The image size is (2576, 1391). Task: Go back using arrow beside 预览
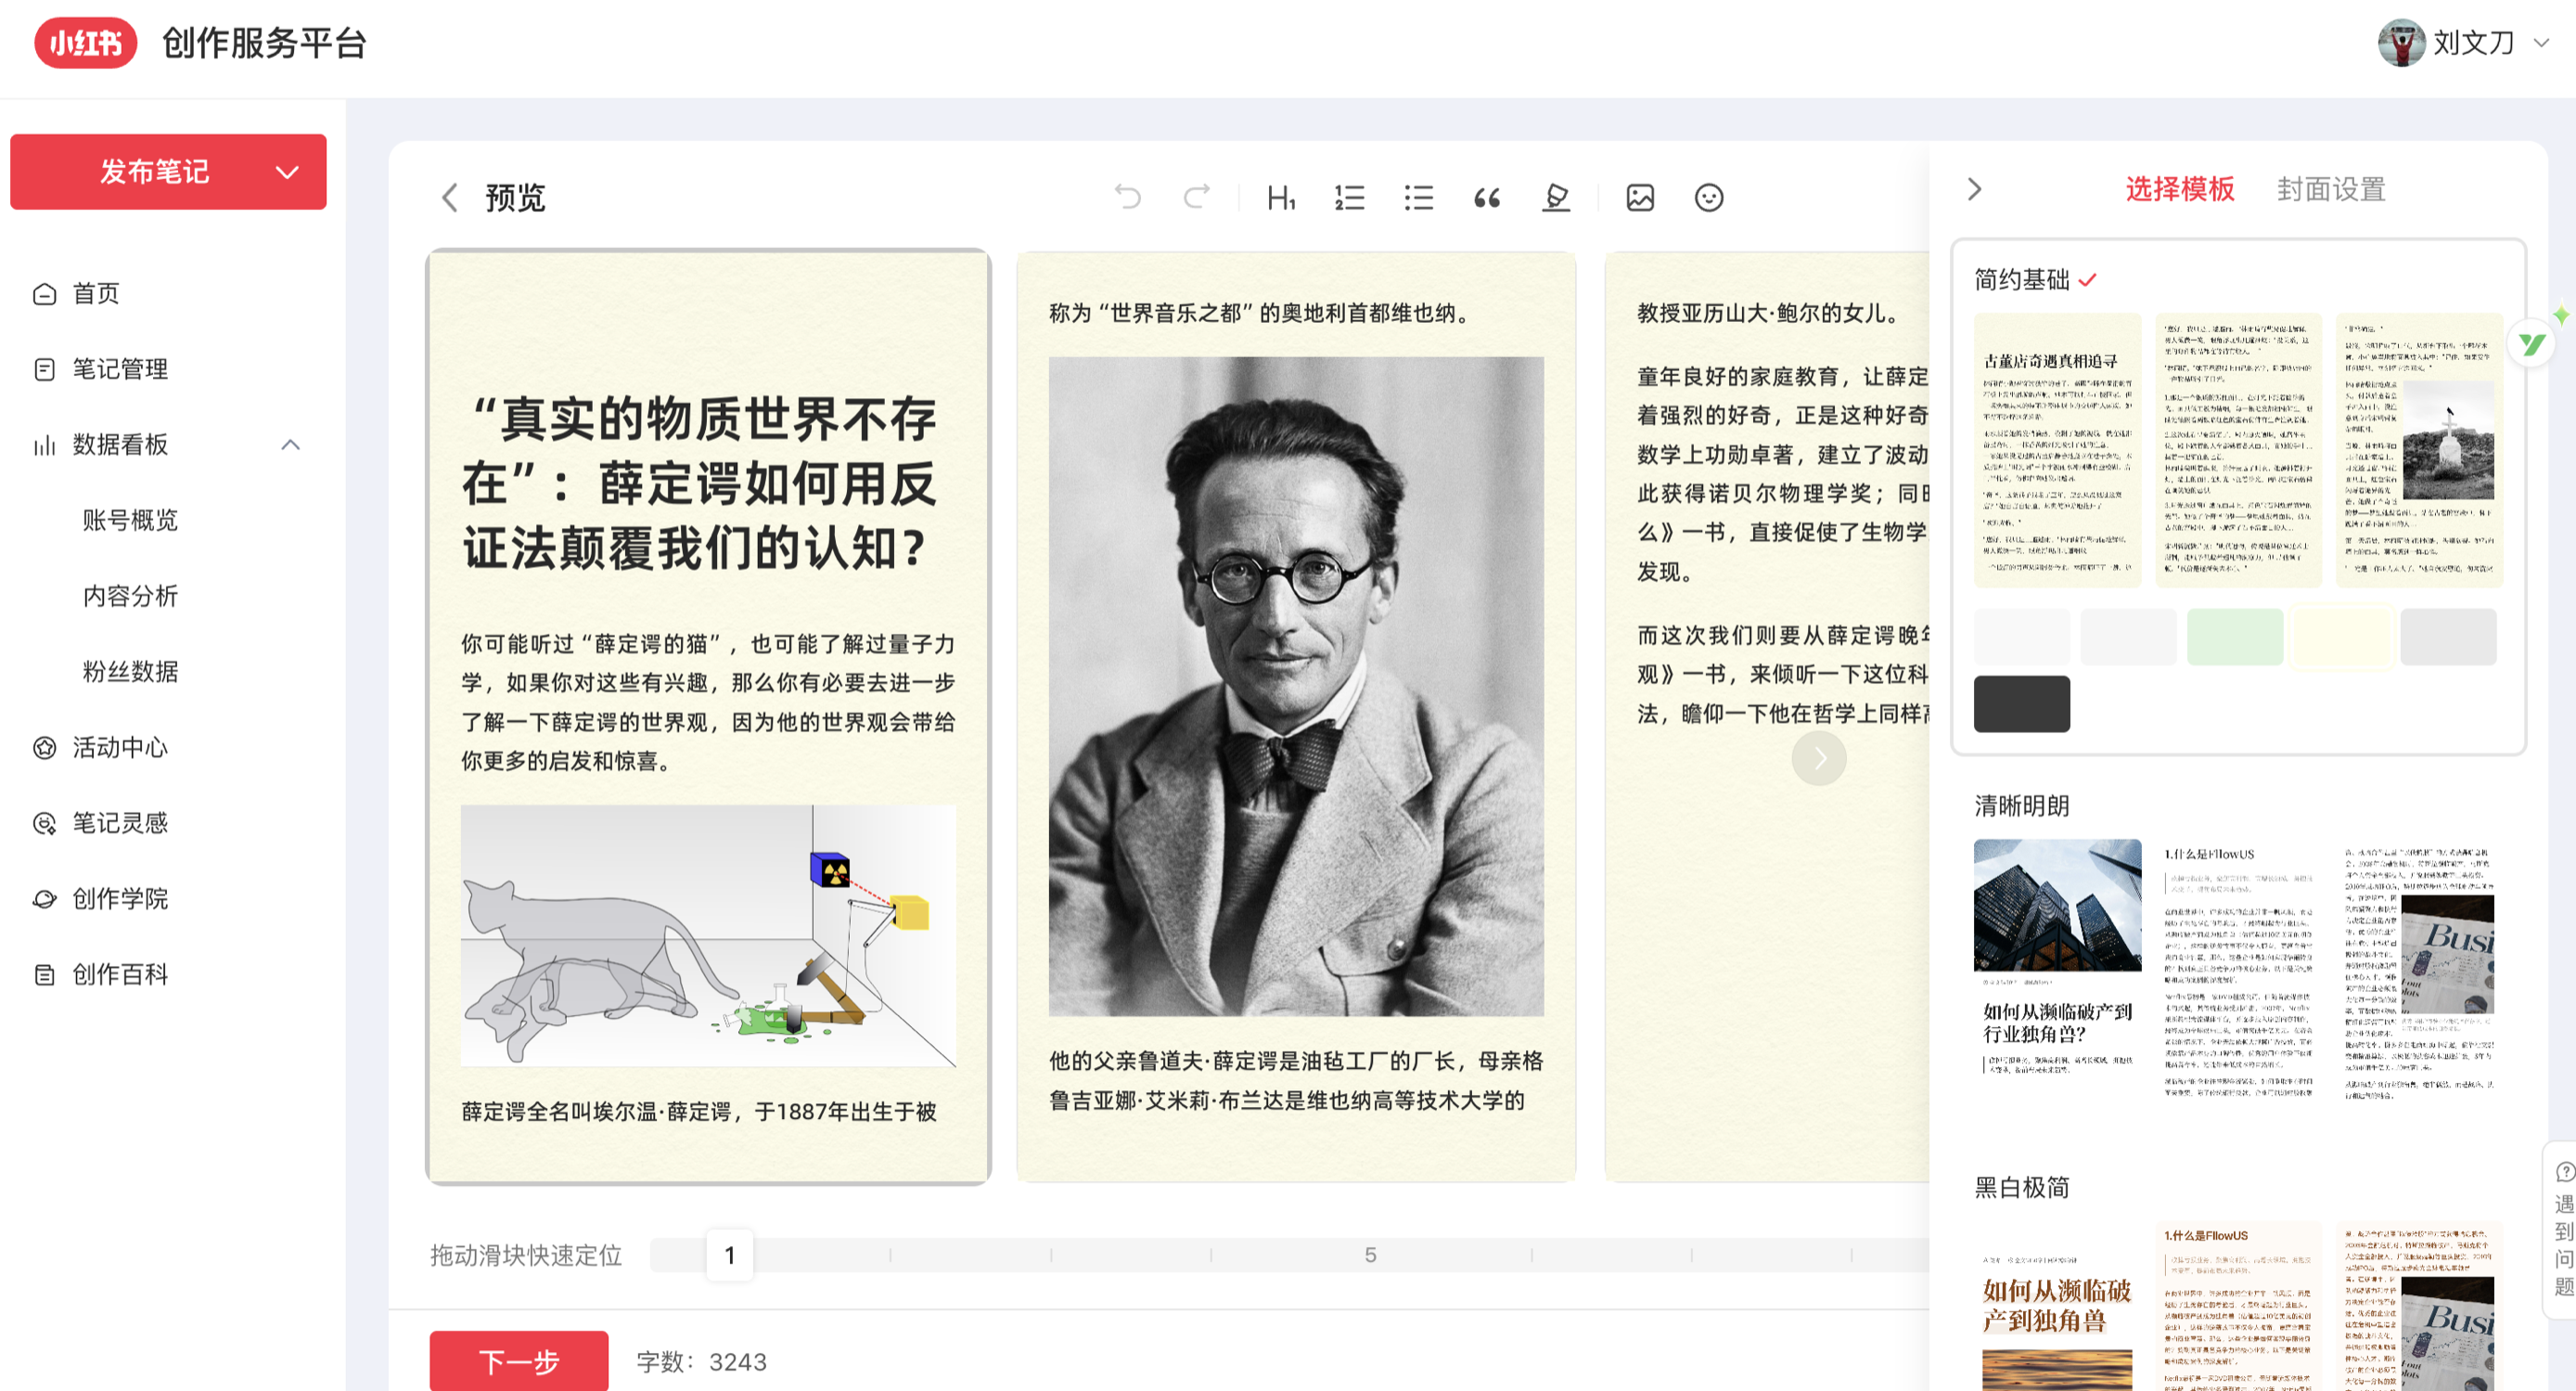450,198
